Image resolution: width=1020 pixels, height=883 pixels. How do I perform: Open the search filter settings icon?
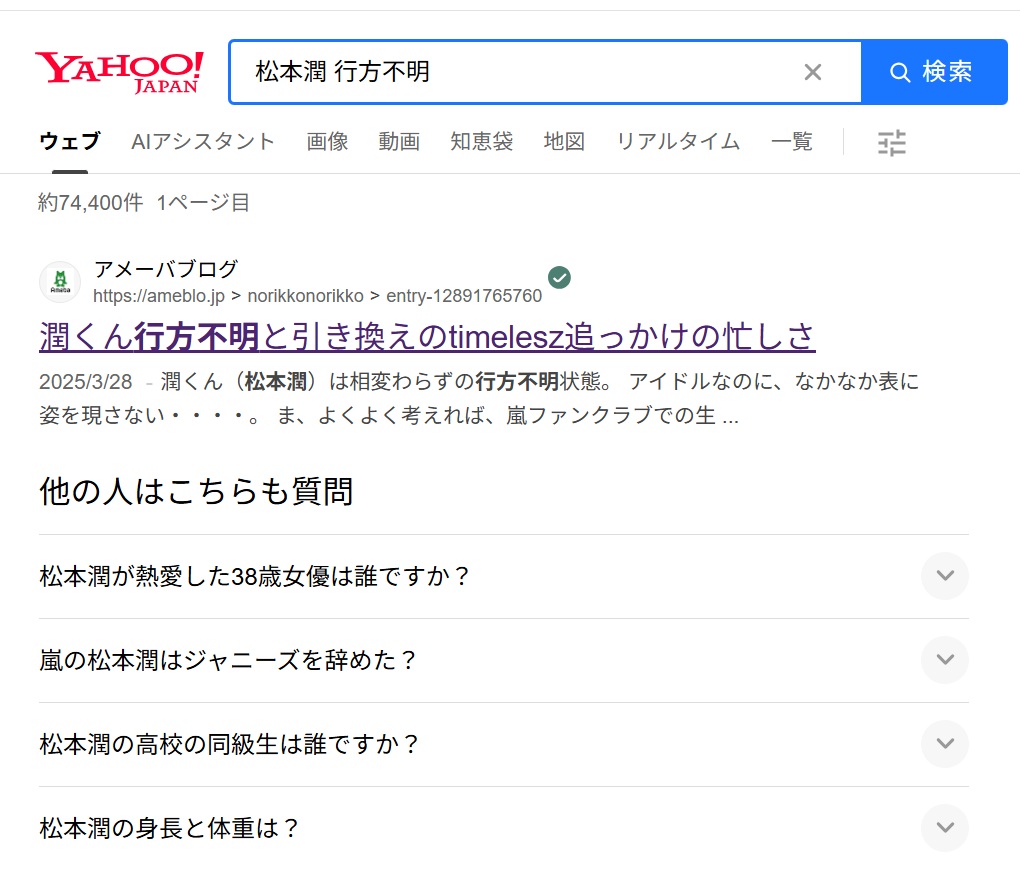(891, 143)
